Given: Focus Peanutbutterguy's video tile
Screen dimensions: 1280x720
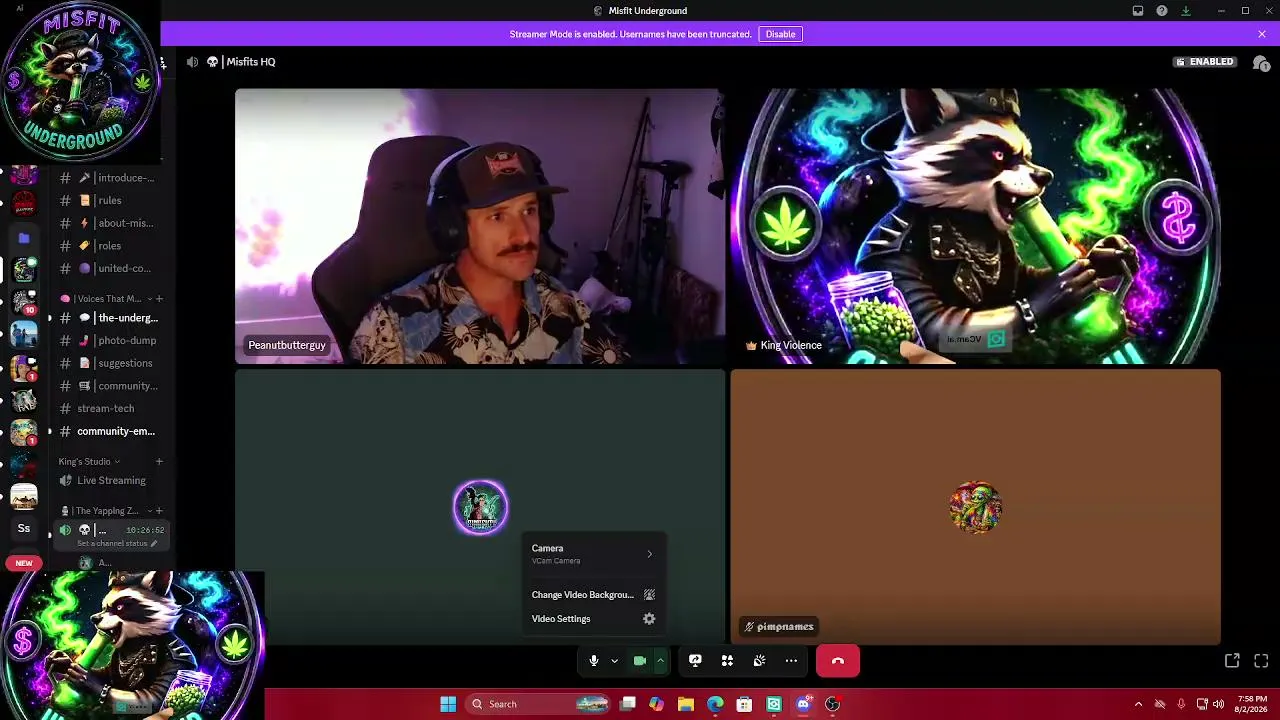Looking at the screenshot, I should pyautogui.click(x=480, y=226).
